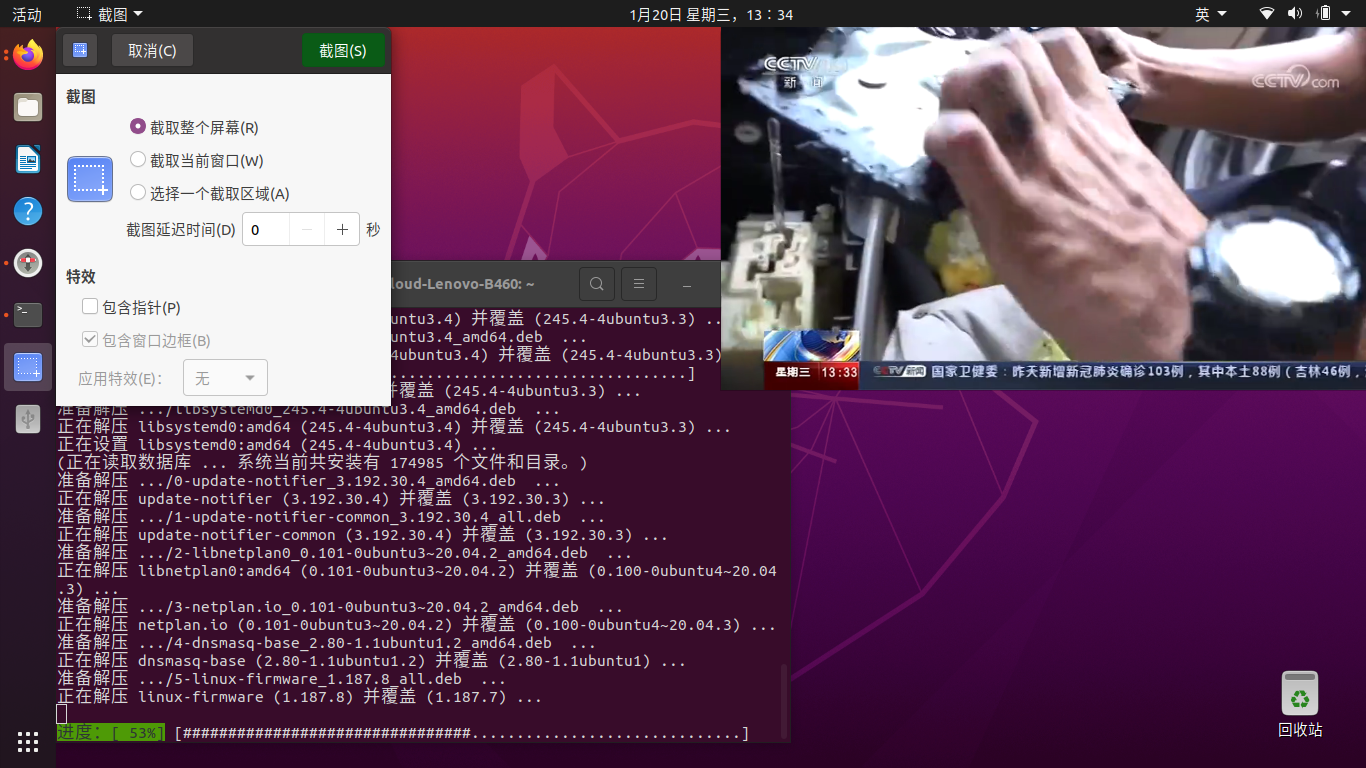Click the terminal search icon
The image size is (1366, 768).
(x=597, y=285)
